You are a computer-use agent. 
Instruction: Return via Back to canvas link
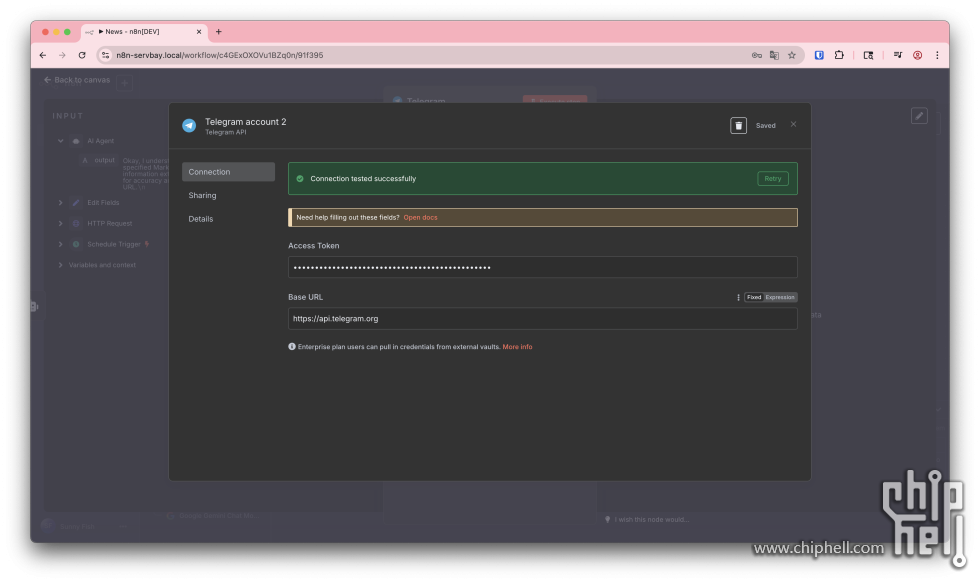[x=77, y=80]
